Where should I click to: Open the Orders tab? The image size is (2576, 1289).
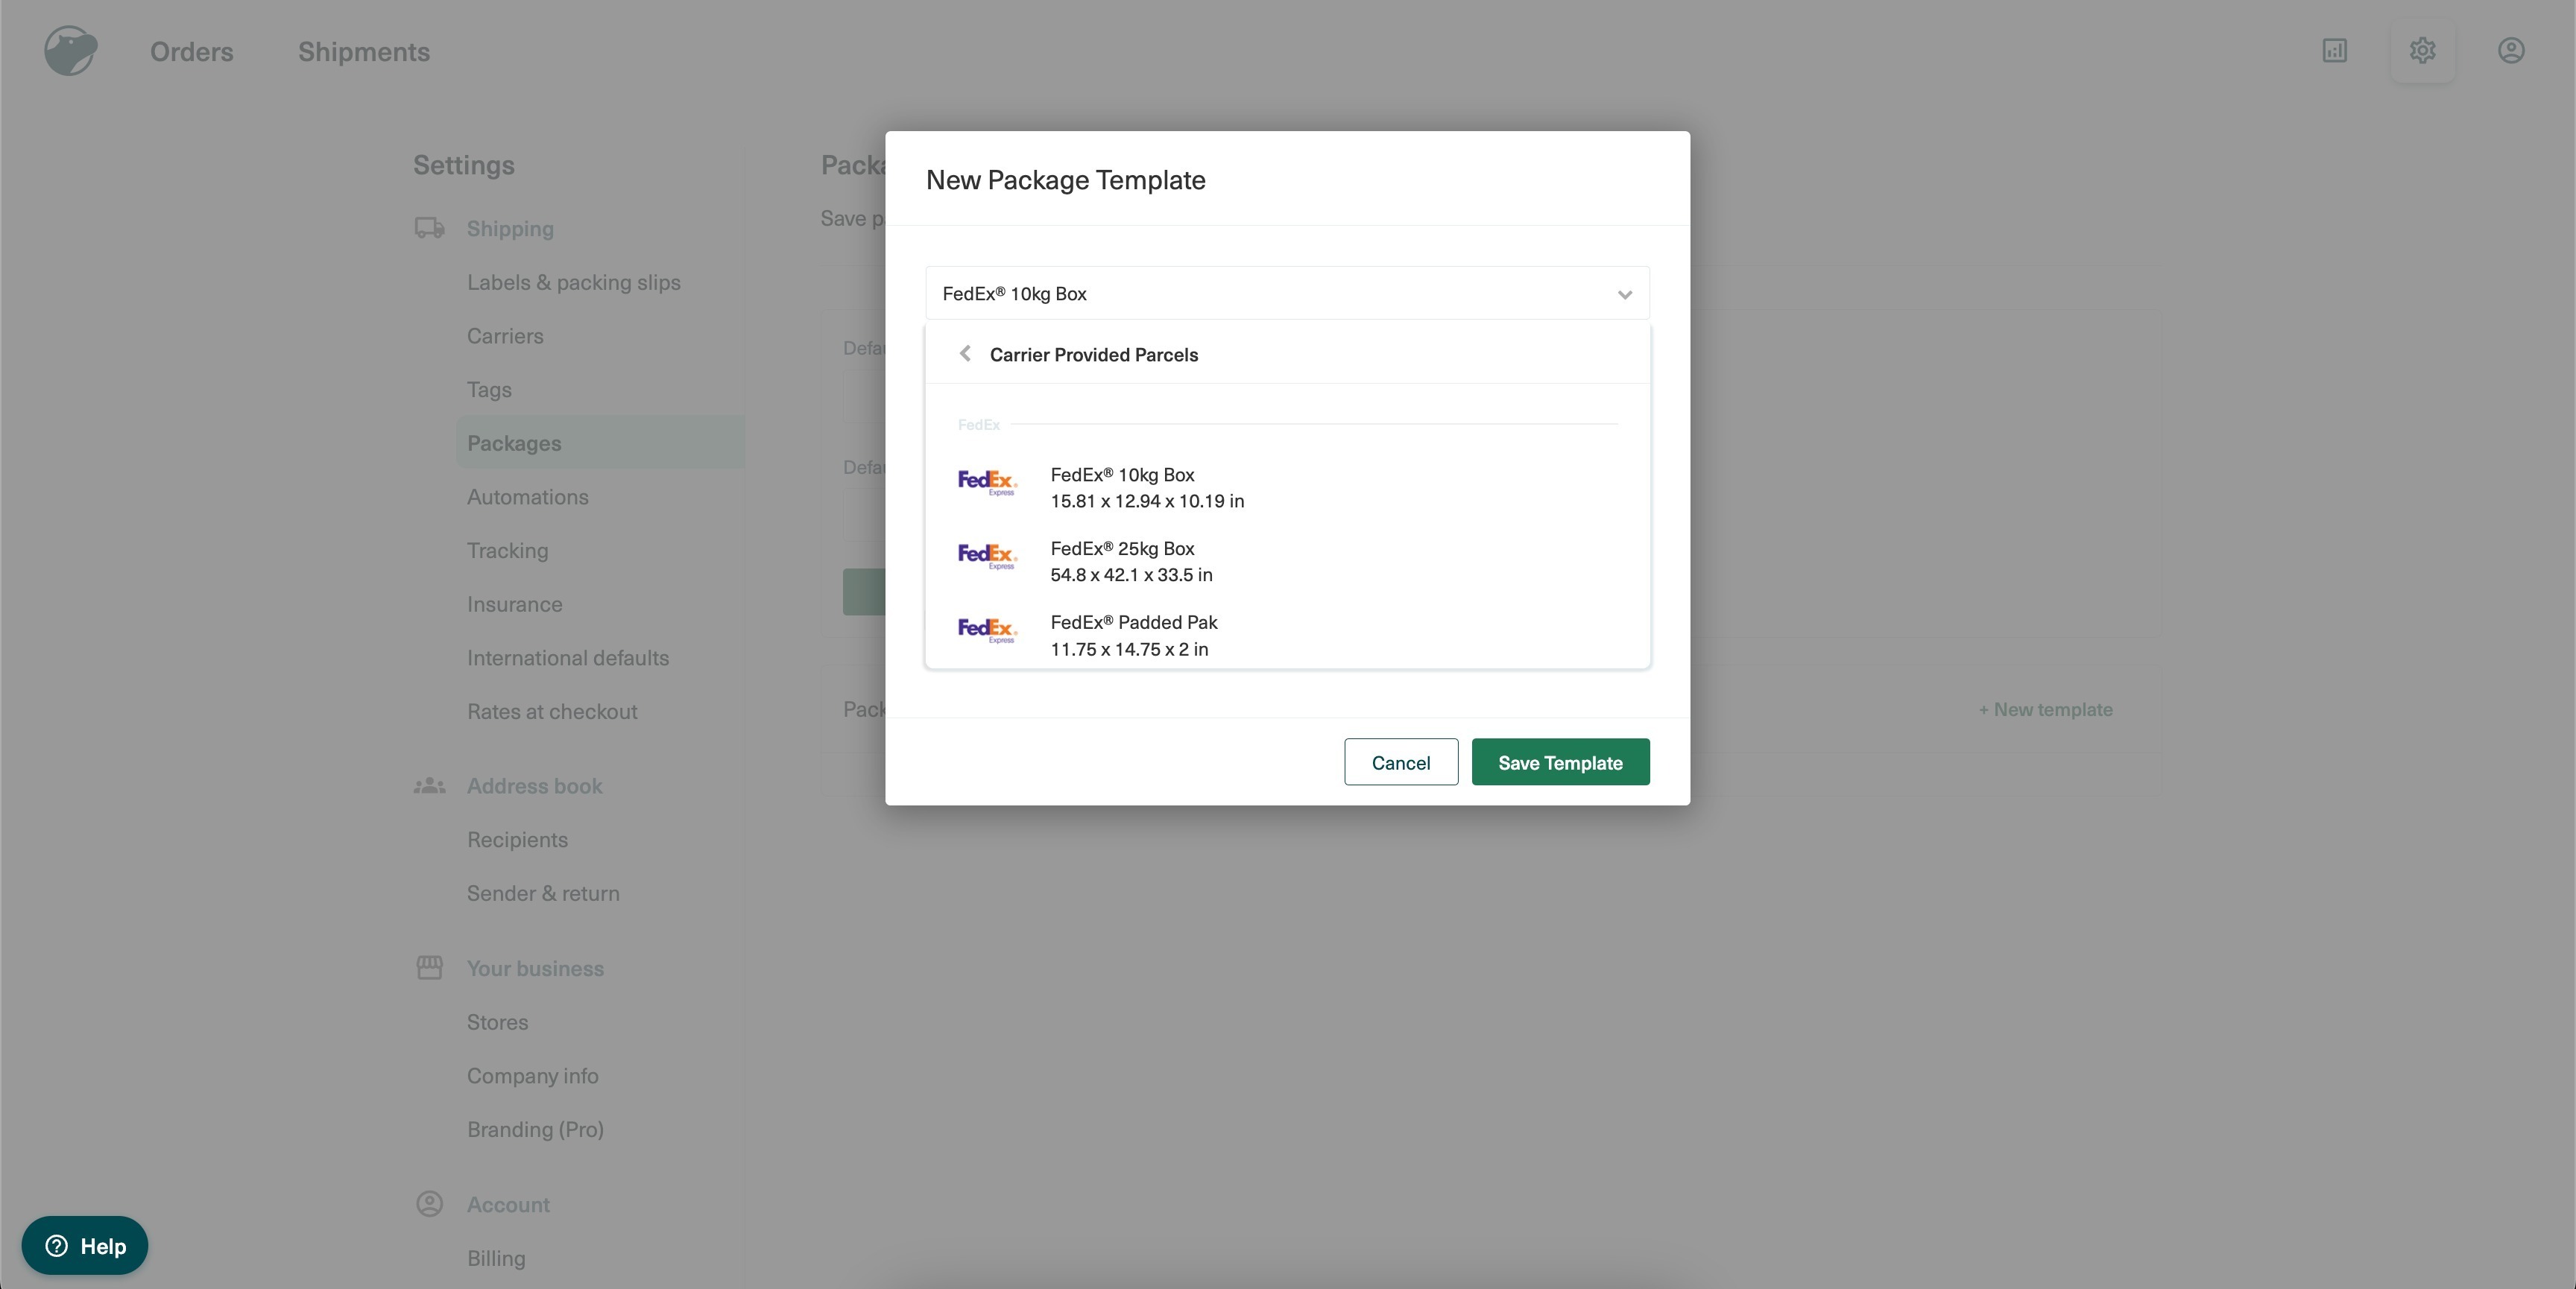pos(191,52)
